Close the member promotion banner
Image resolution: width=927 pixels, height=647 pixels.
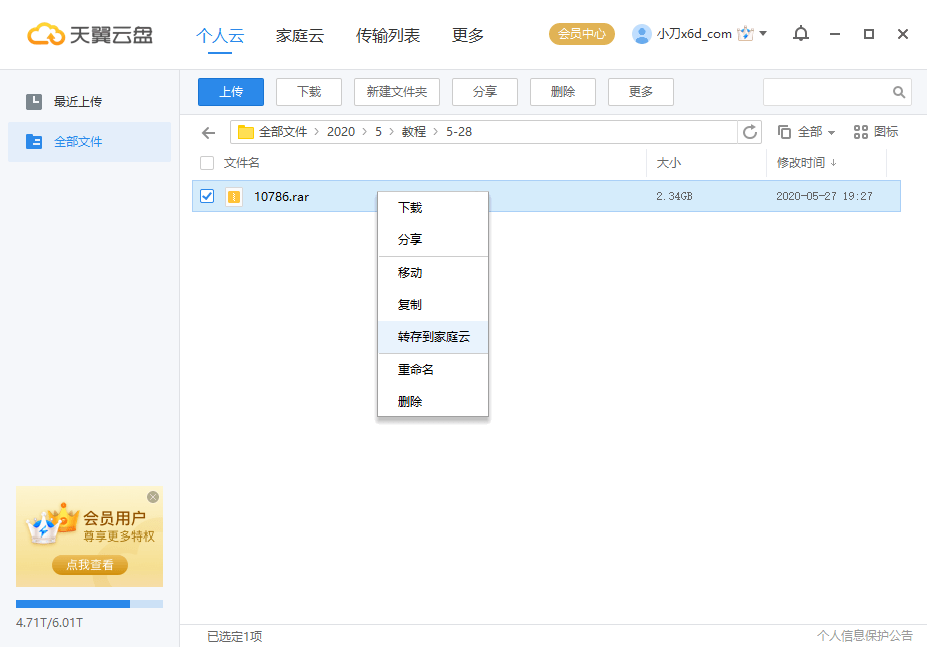153,497
